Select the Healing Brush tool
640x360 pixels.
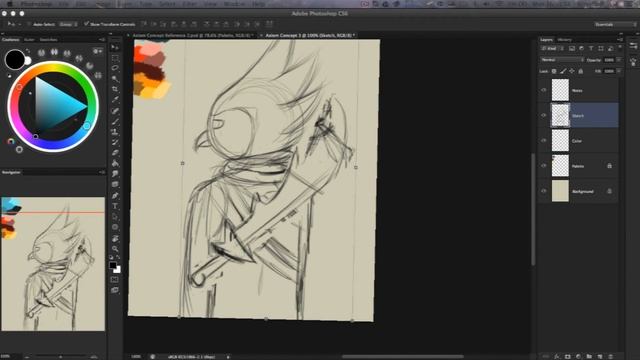[115, 111]
